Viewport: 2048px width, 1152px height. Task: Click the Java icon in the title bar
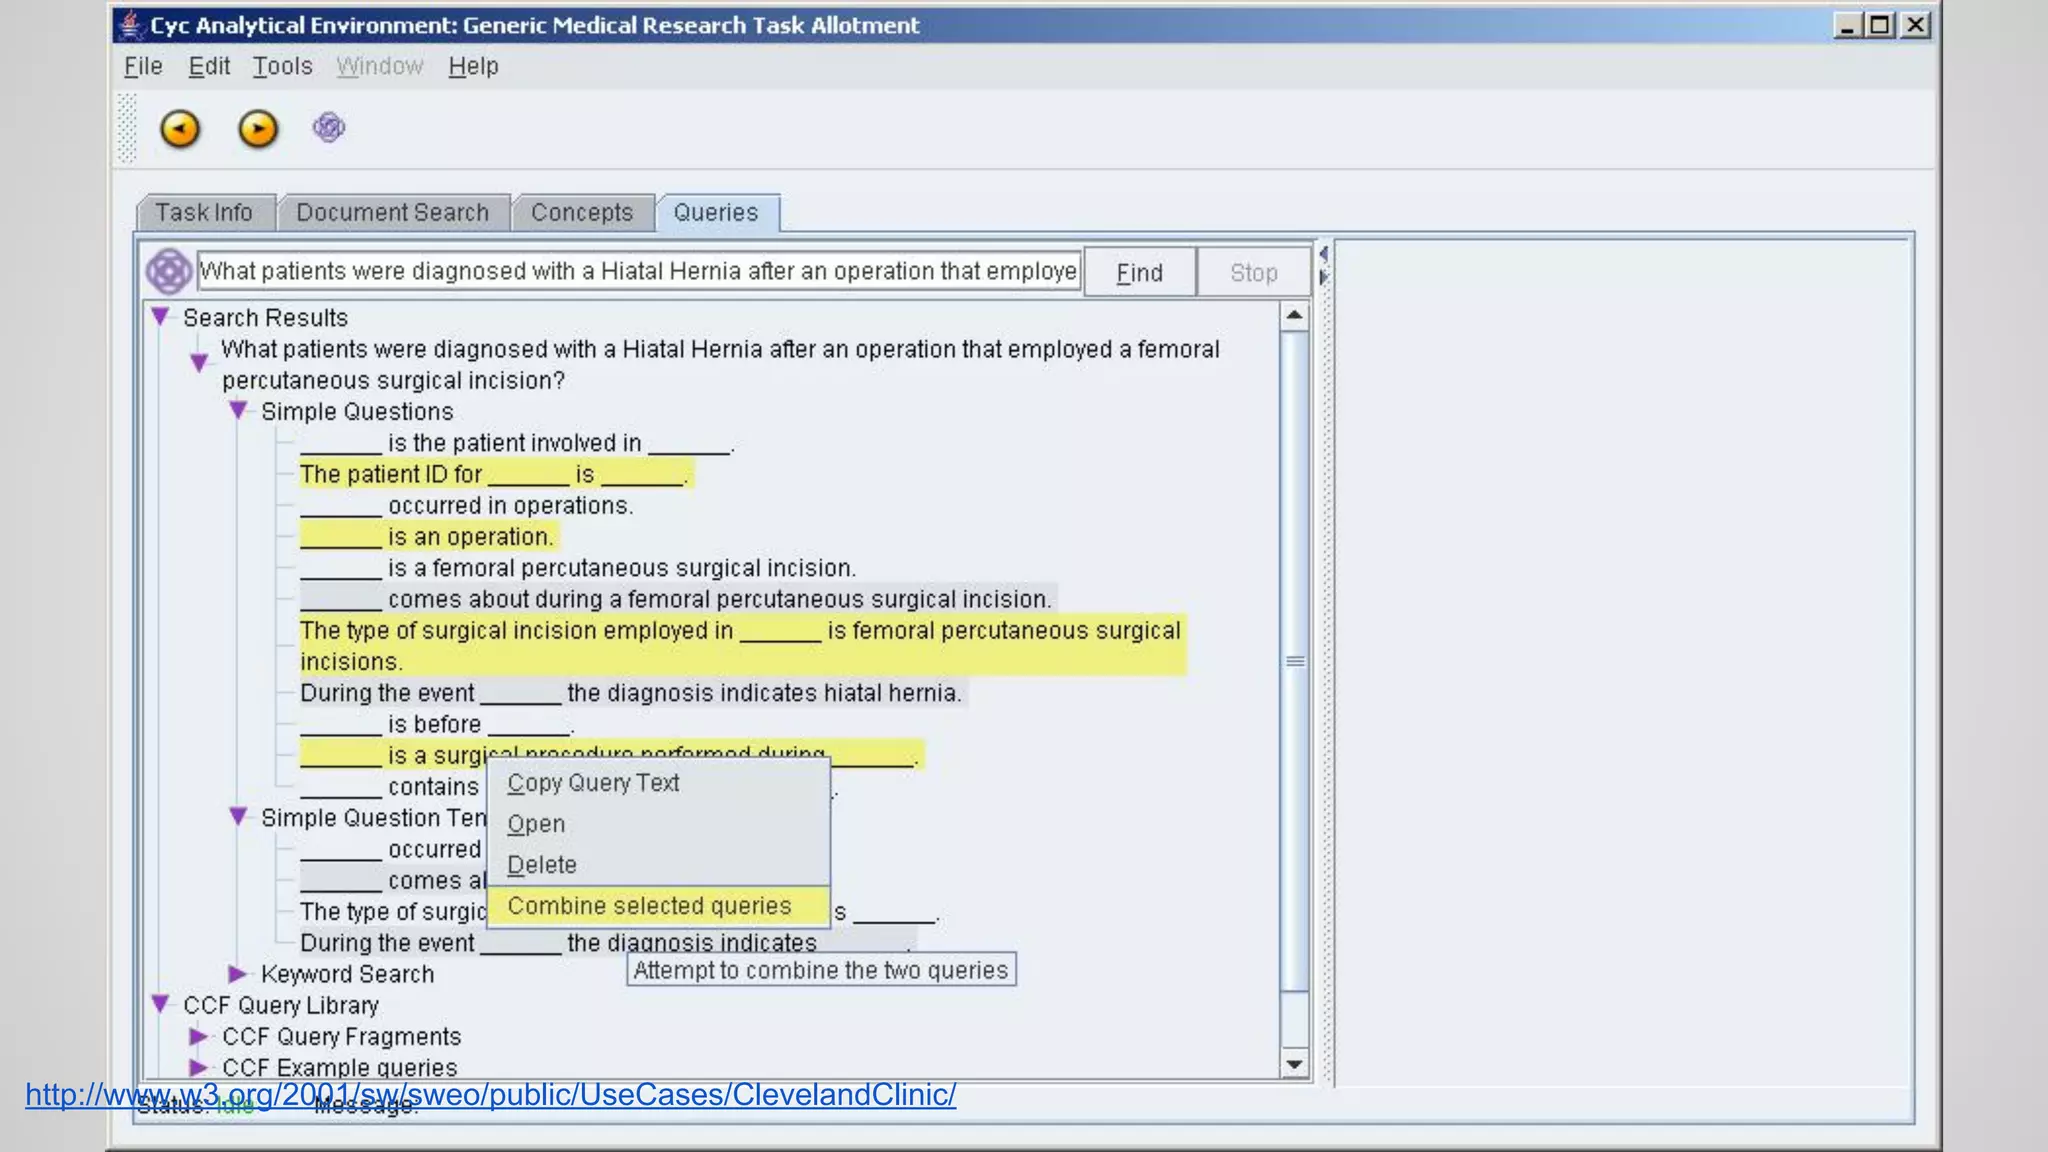(x=130, y=24)
